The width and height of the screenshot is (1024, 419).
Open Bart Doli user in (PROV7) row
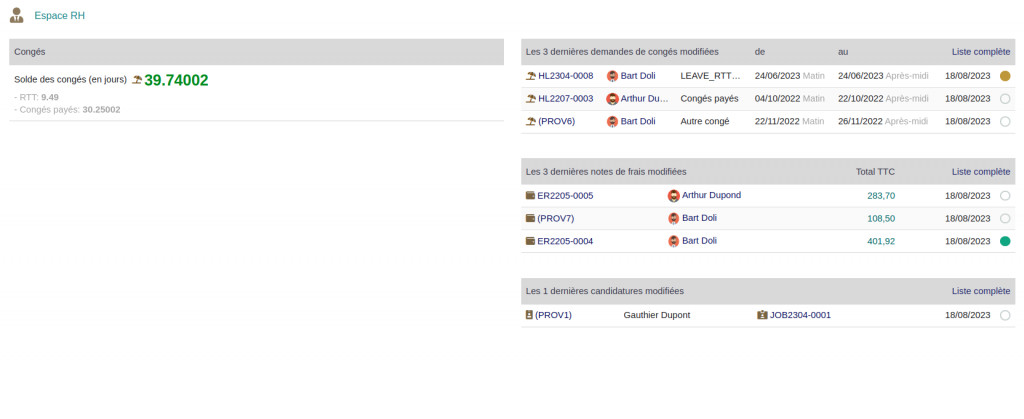699,218
